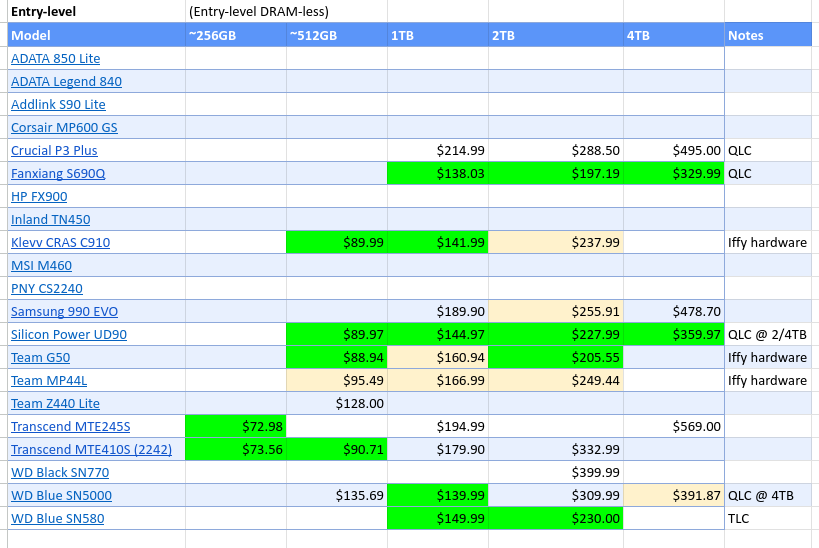819x548 pixels.
Task: Select the ~256GB column header
Action: pyautogui.click(x=236, y=35)
